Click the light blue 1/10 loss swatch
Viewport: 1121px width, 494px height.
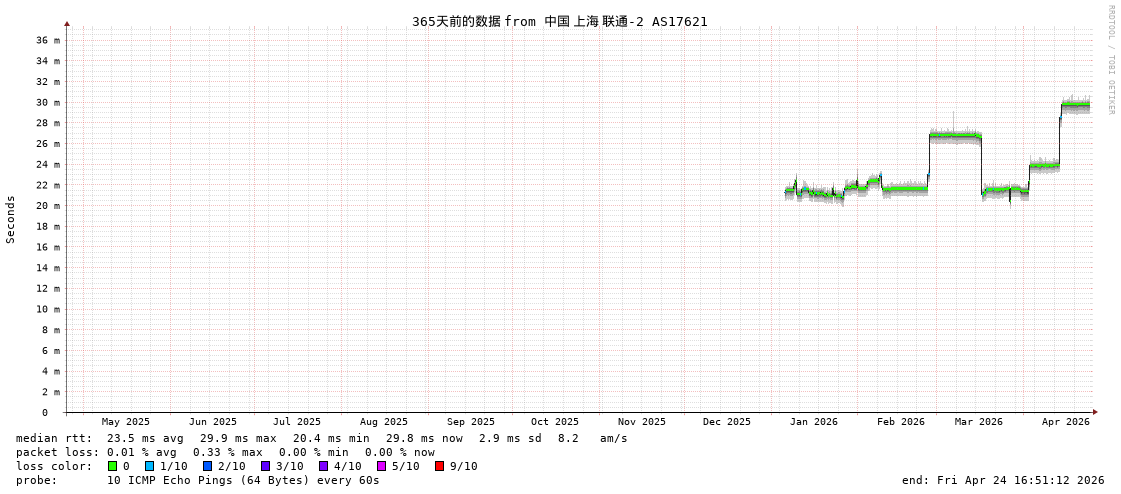point(149,466)
